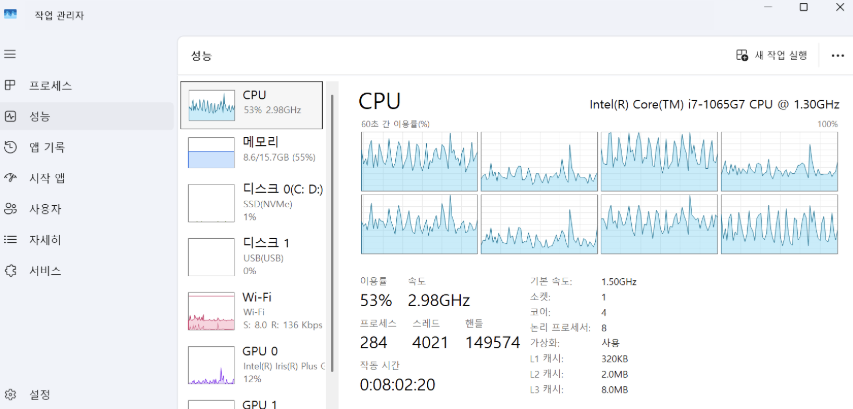Click the CPU model name i7-1065G7 text

(x=714, y=104)
